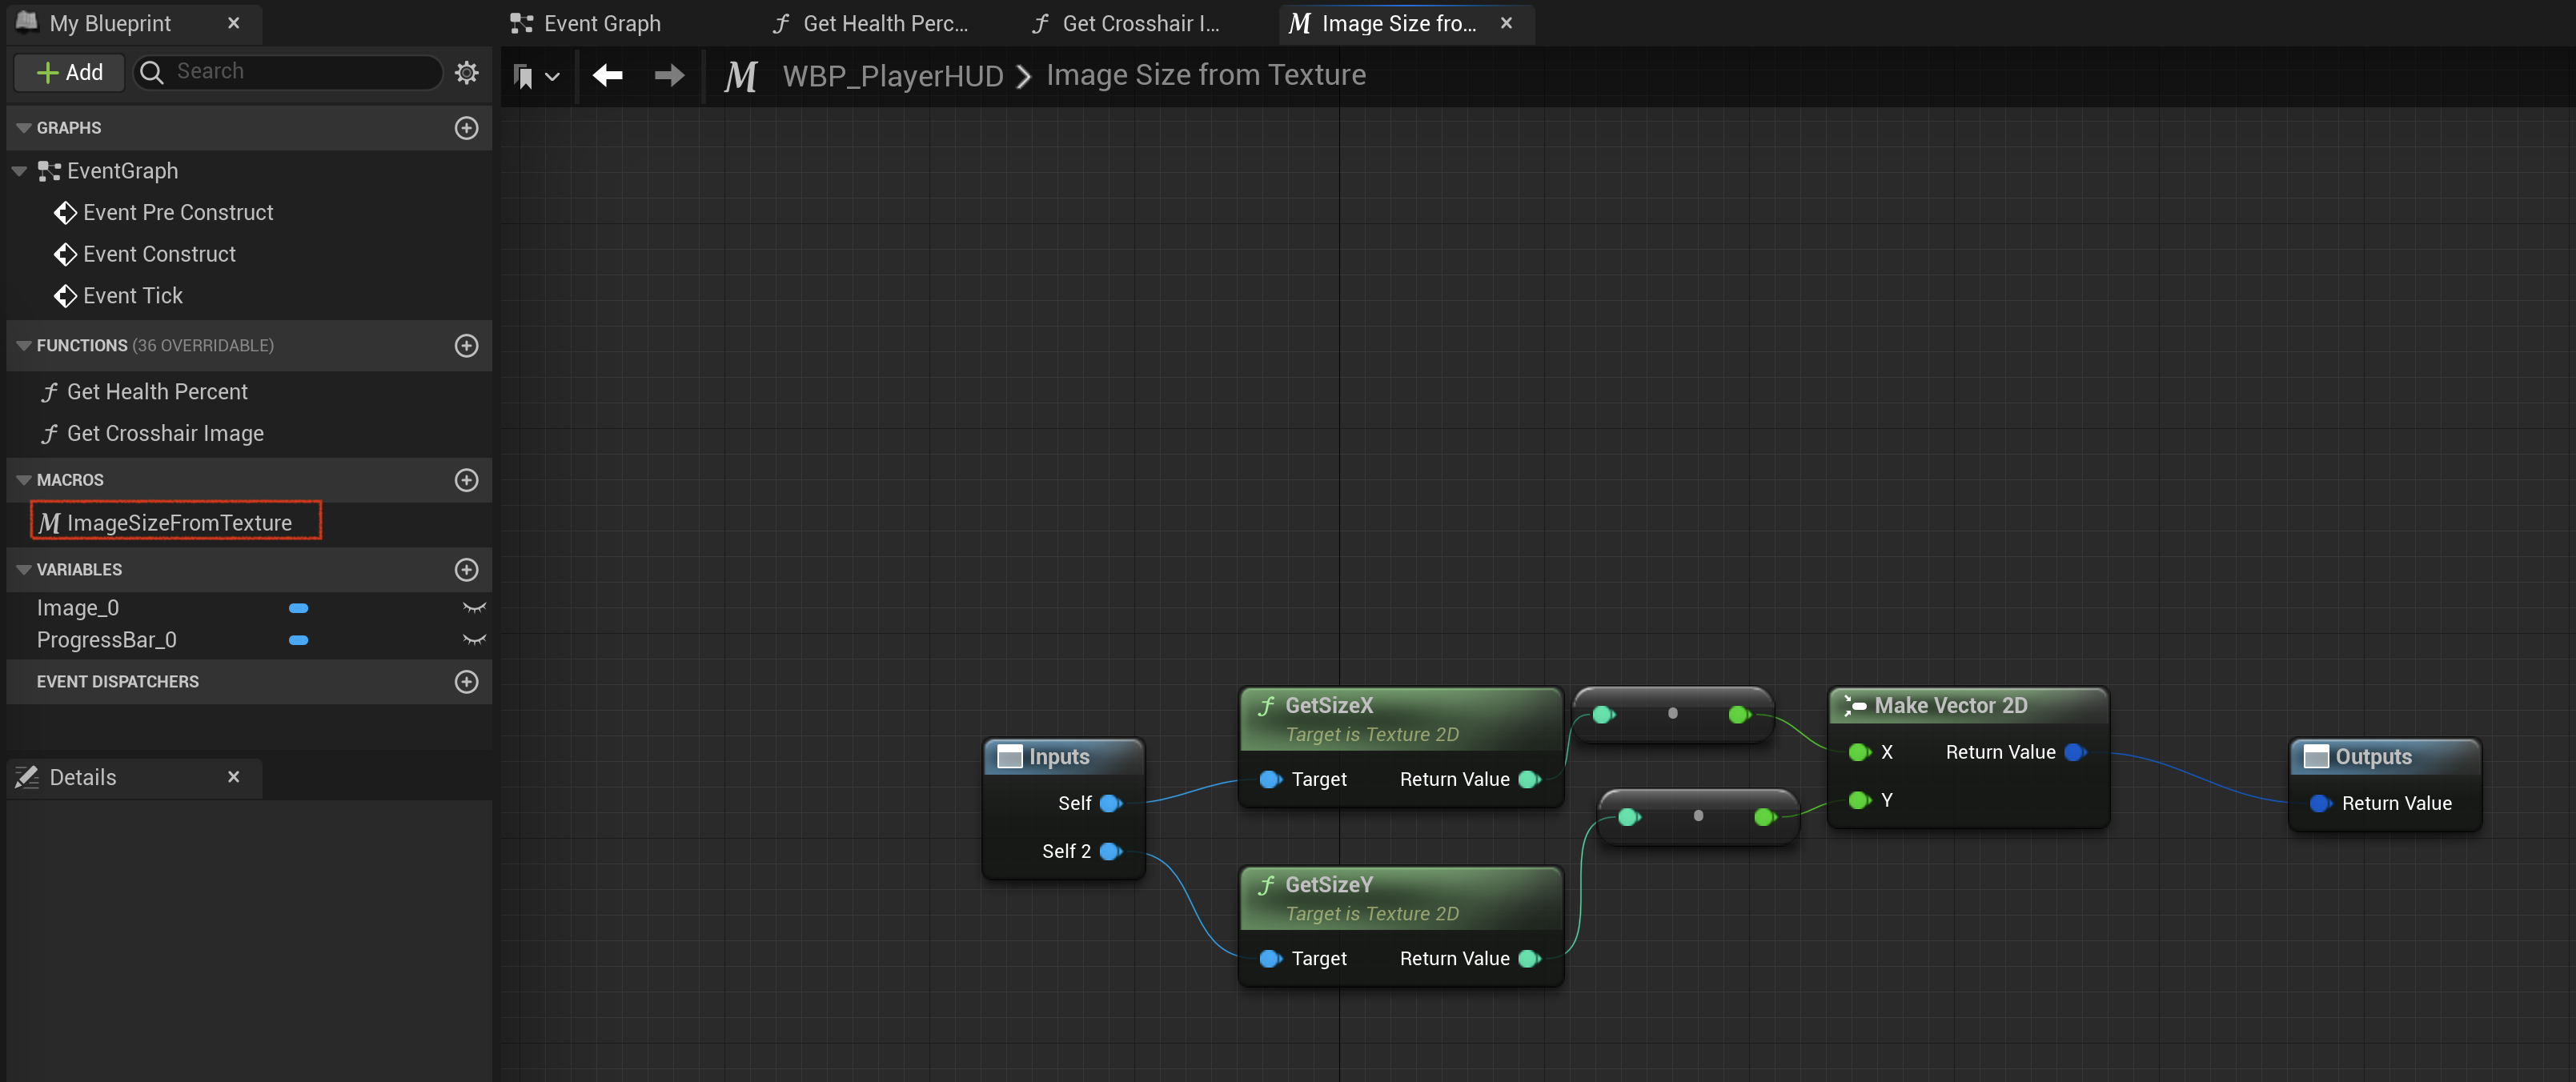
Task: Collapse the VARIABLES section
Action: [x=24, y=570]
